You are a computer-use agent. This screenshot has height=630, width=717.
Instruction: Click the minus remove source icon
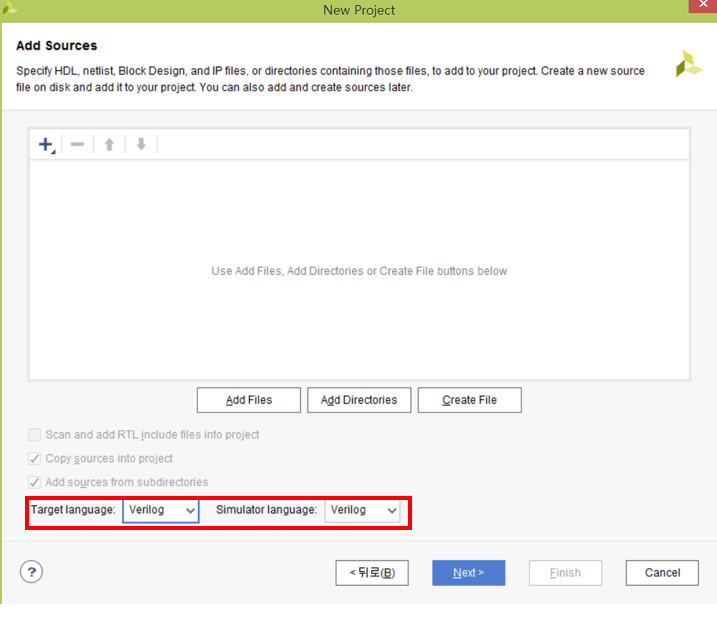tap(77, 144)
